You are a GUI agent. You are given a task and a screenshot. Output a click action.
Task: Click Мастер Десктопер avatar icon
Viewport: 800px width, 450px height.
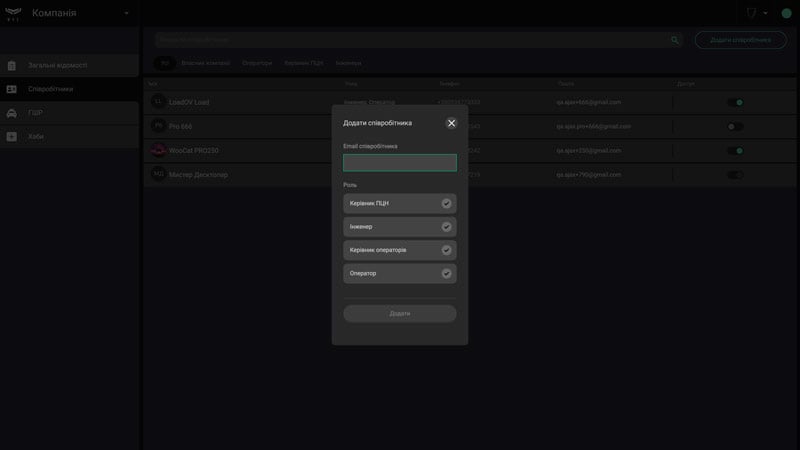158,174
